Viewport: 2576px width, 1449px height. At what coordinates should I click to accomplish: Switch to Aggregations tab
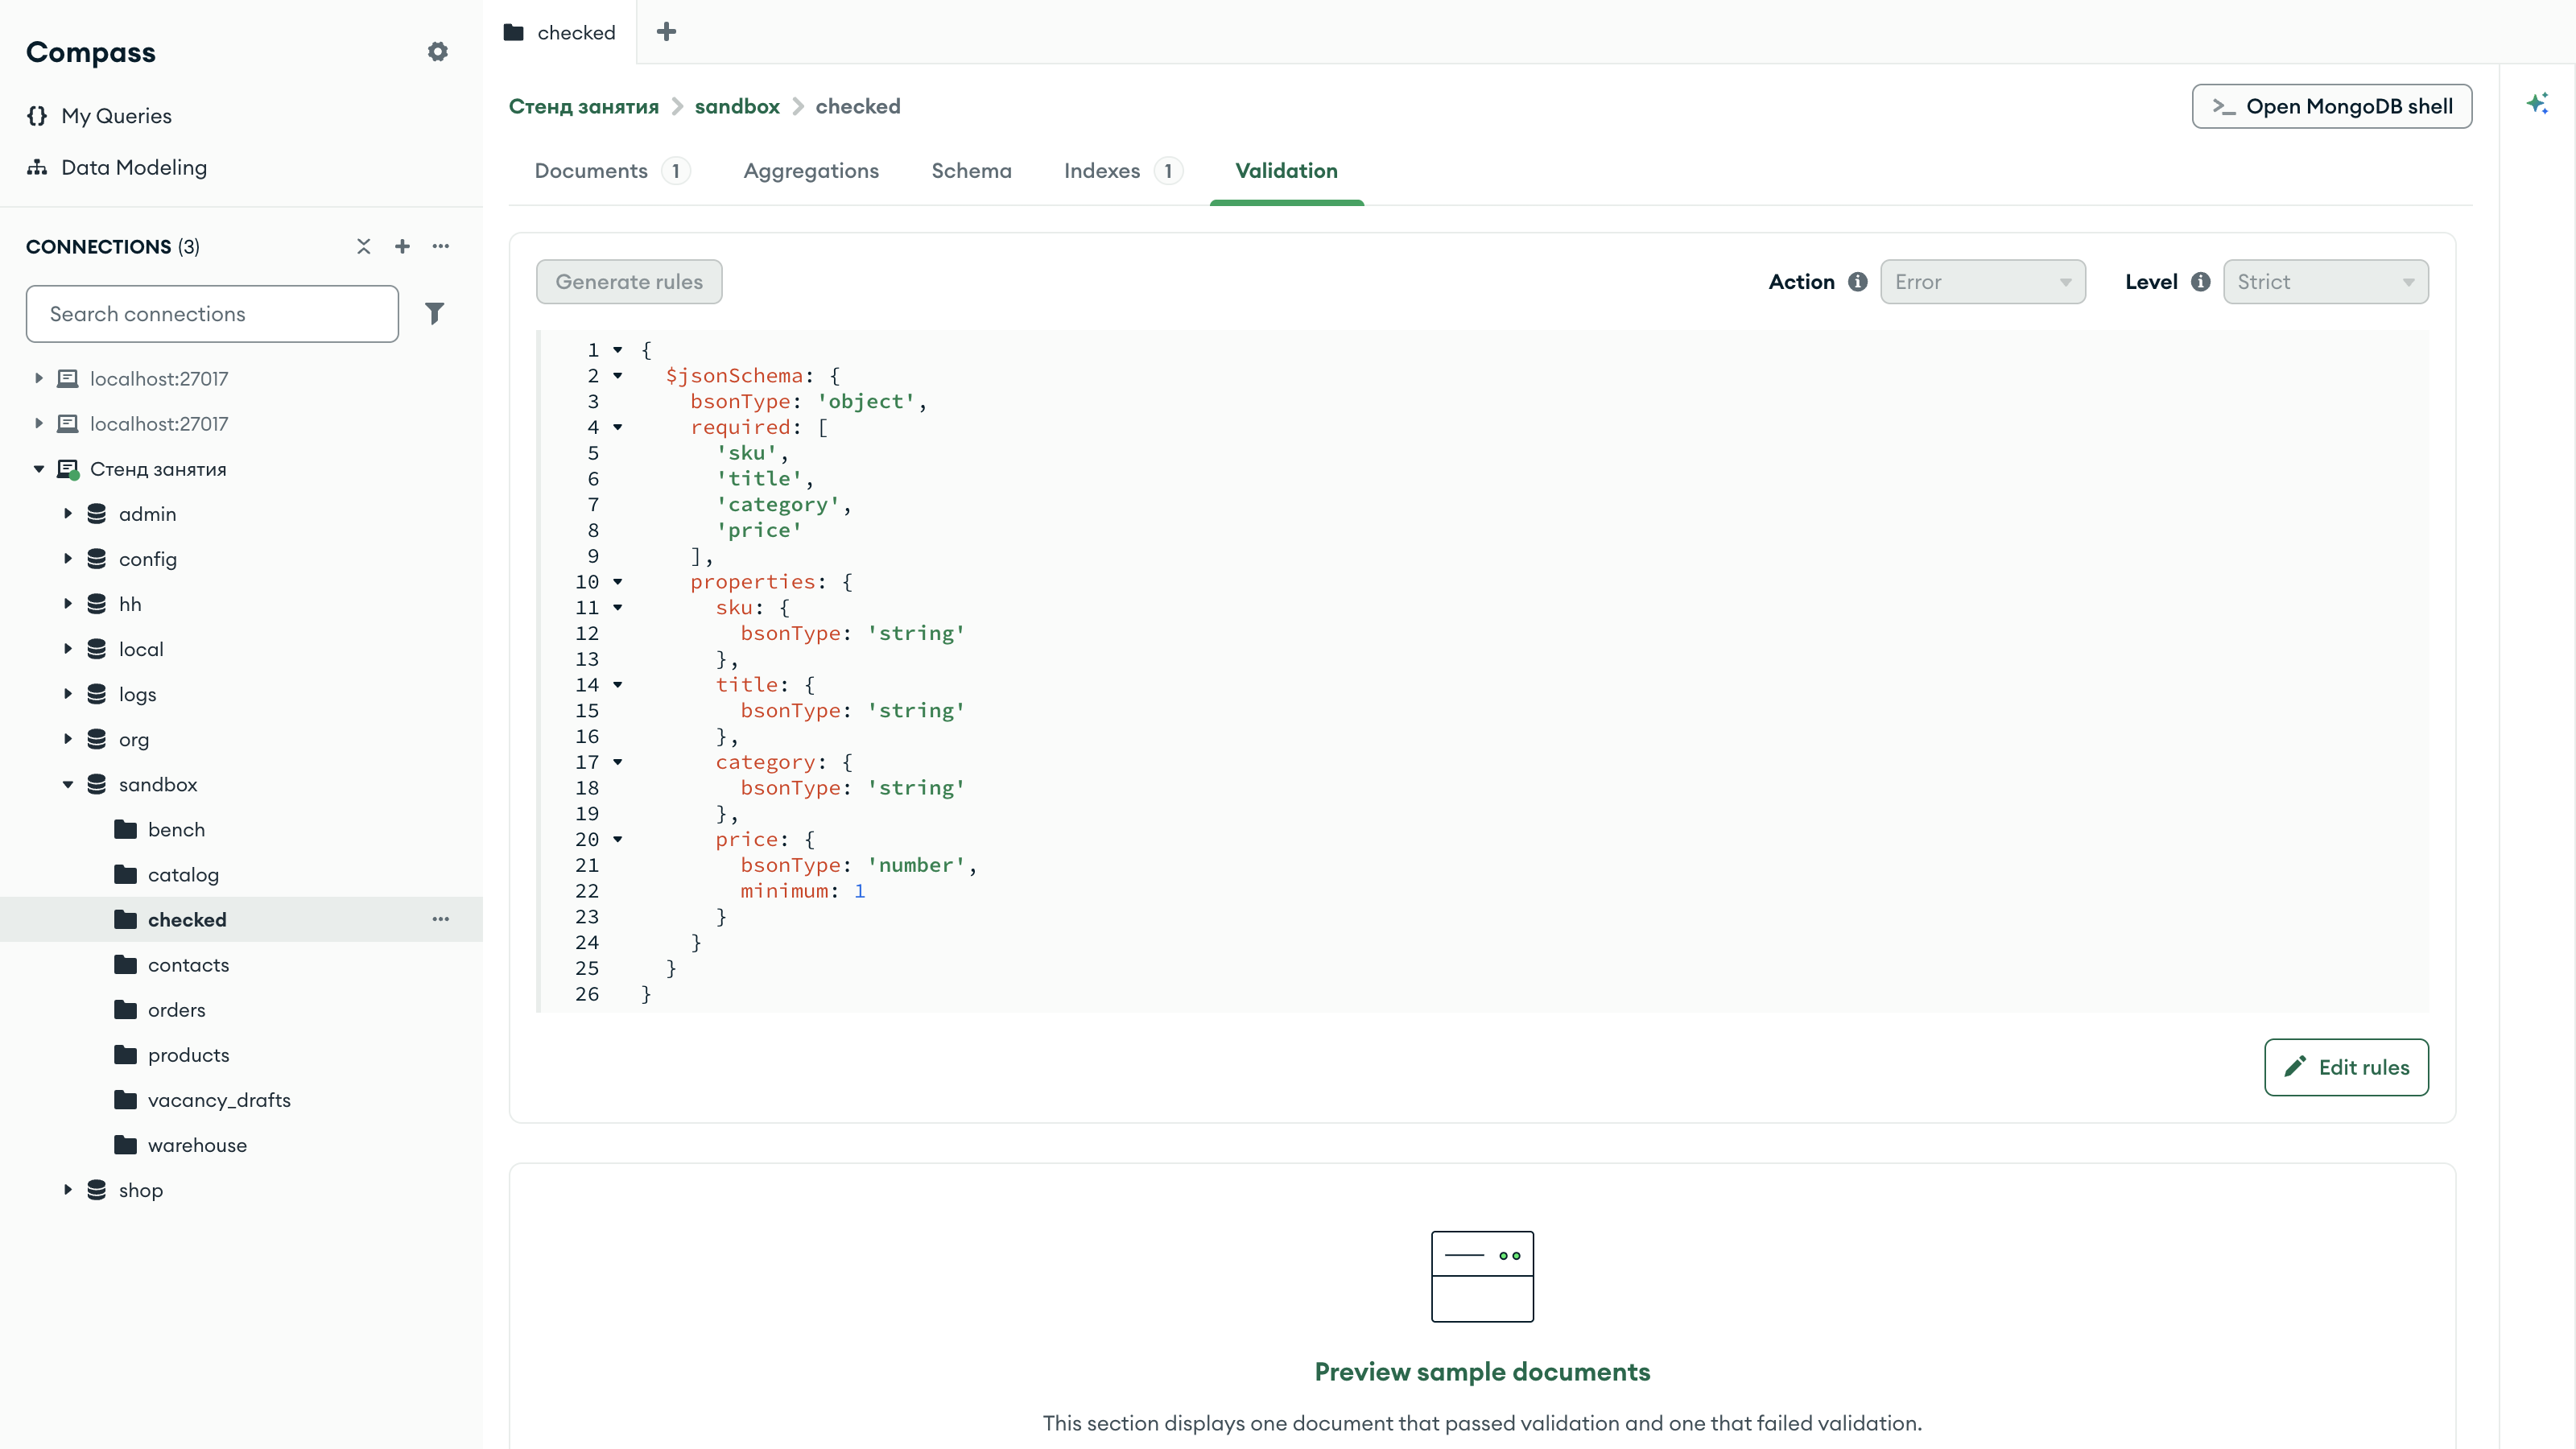click(811, 171)
